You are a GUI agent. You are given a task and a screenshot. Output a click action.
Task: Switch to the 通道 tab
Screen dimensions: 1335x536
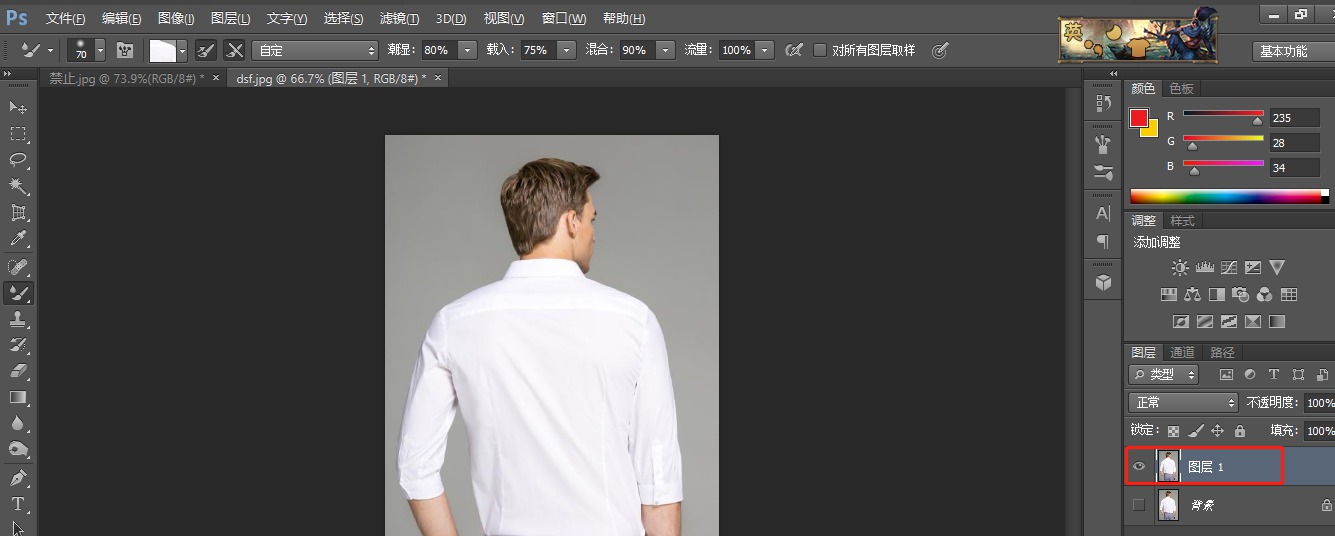[x=1183, y=352]
